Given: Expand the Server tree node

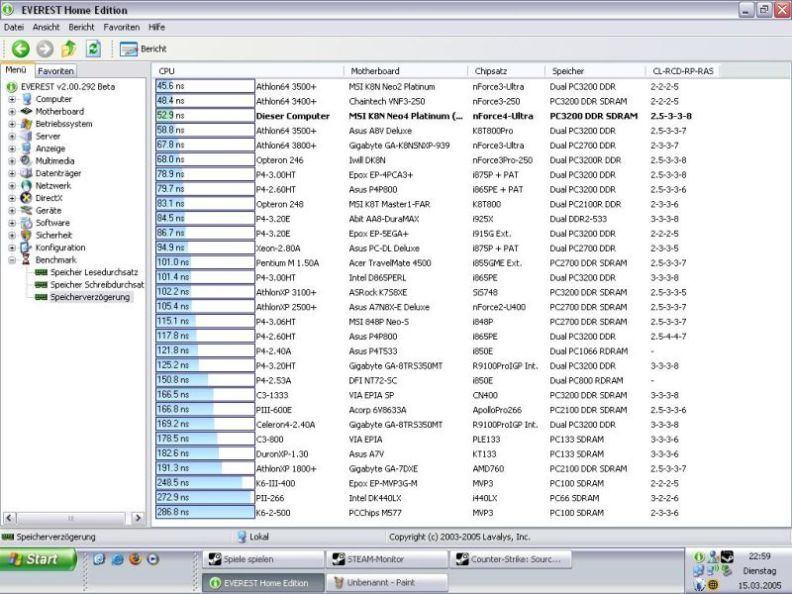Looking at the screenshot, I should [x=12, y=136].
